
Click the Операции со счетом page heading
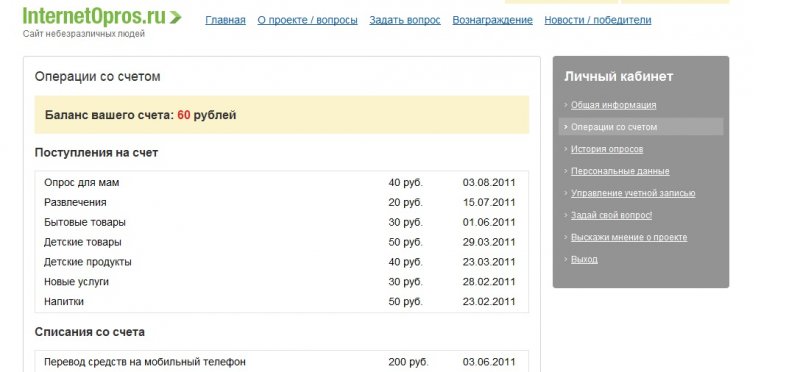(x=97, y=77)
